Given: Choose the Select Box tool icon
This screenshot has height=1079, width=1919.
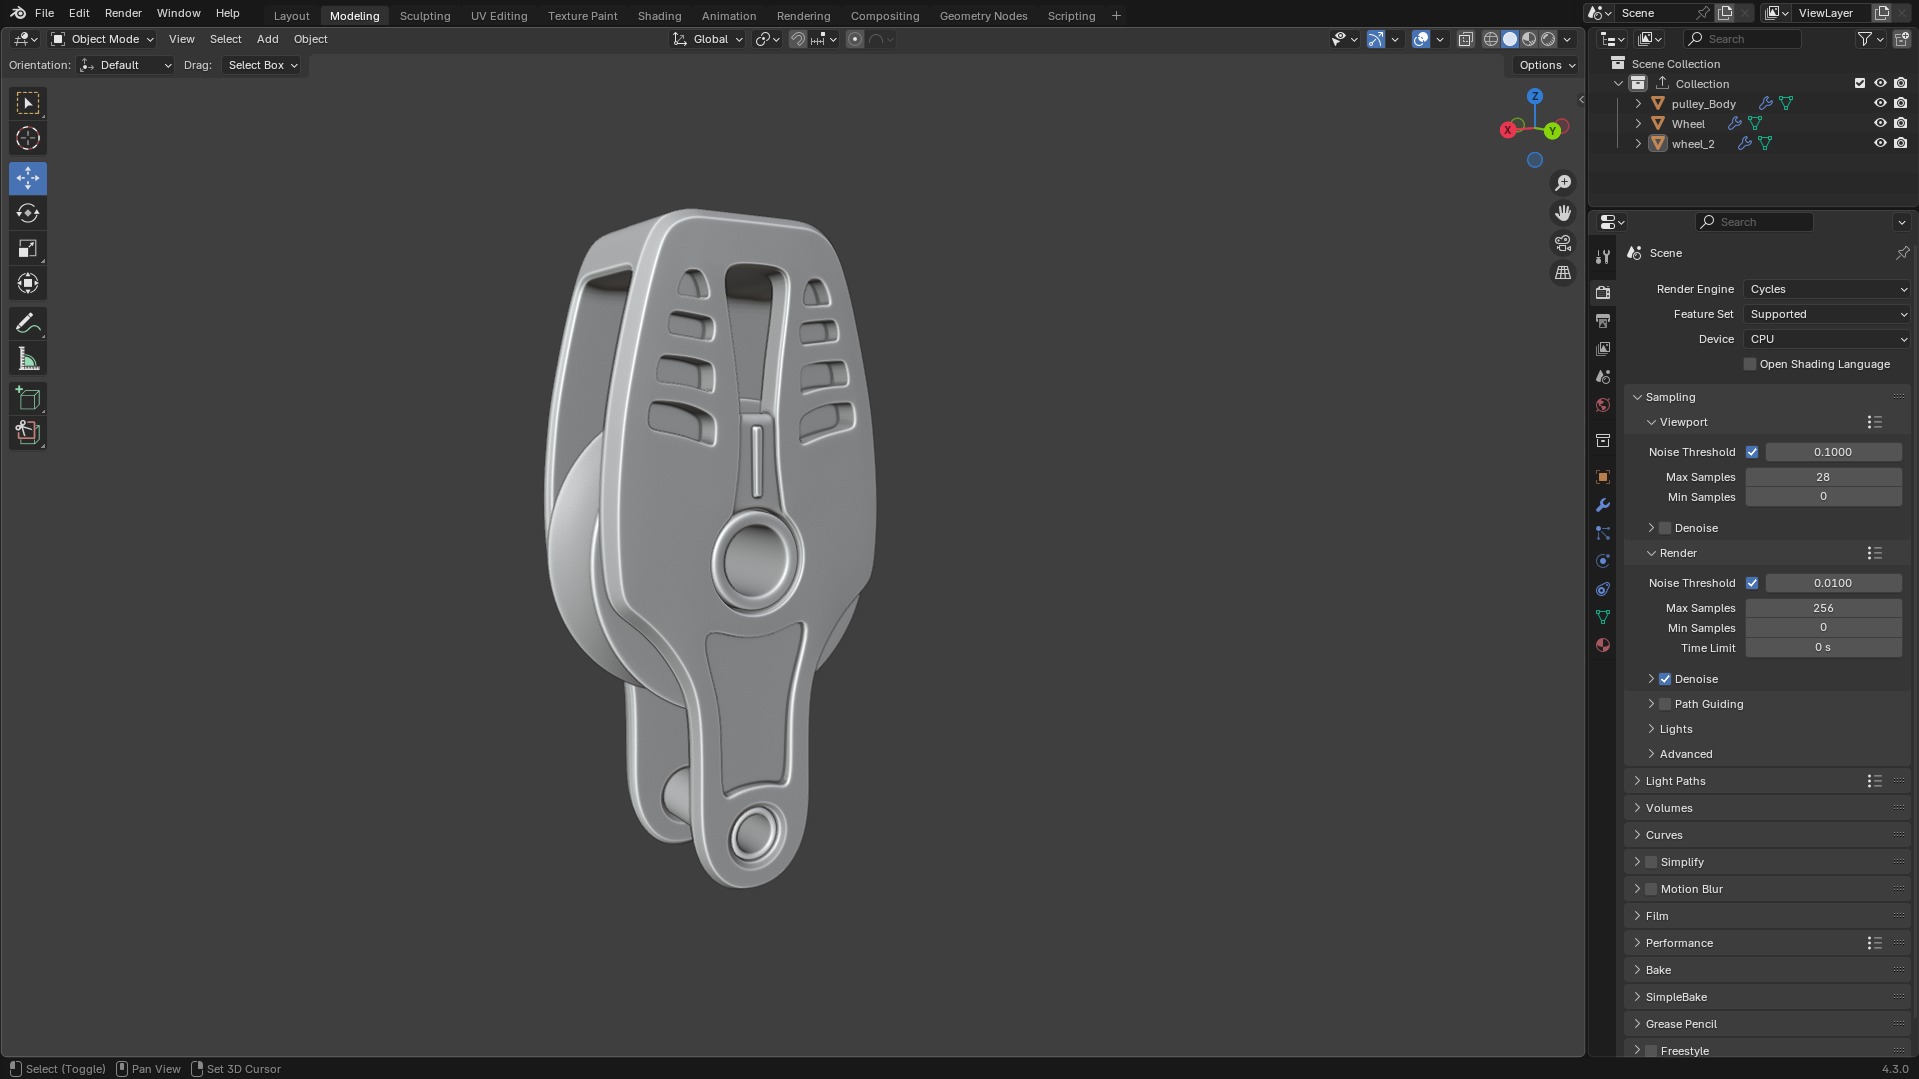Looking at the screenshot, I should pos(28,103).
